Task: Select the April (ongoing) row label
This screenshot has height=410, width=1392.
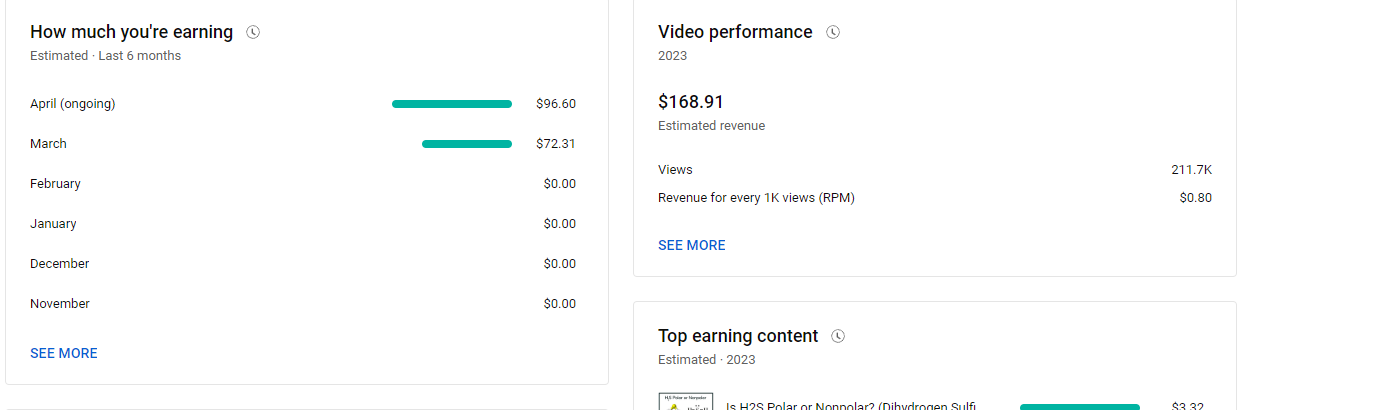Action: click(x=73, y=104)
